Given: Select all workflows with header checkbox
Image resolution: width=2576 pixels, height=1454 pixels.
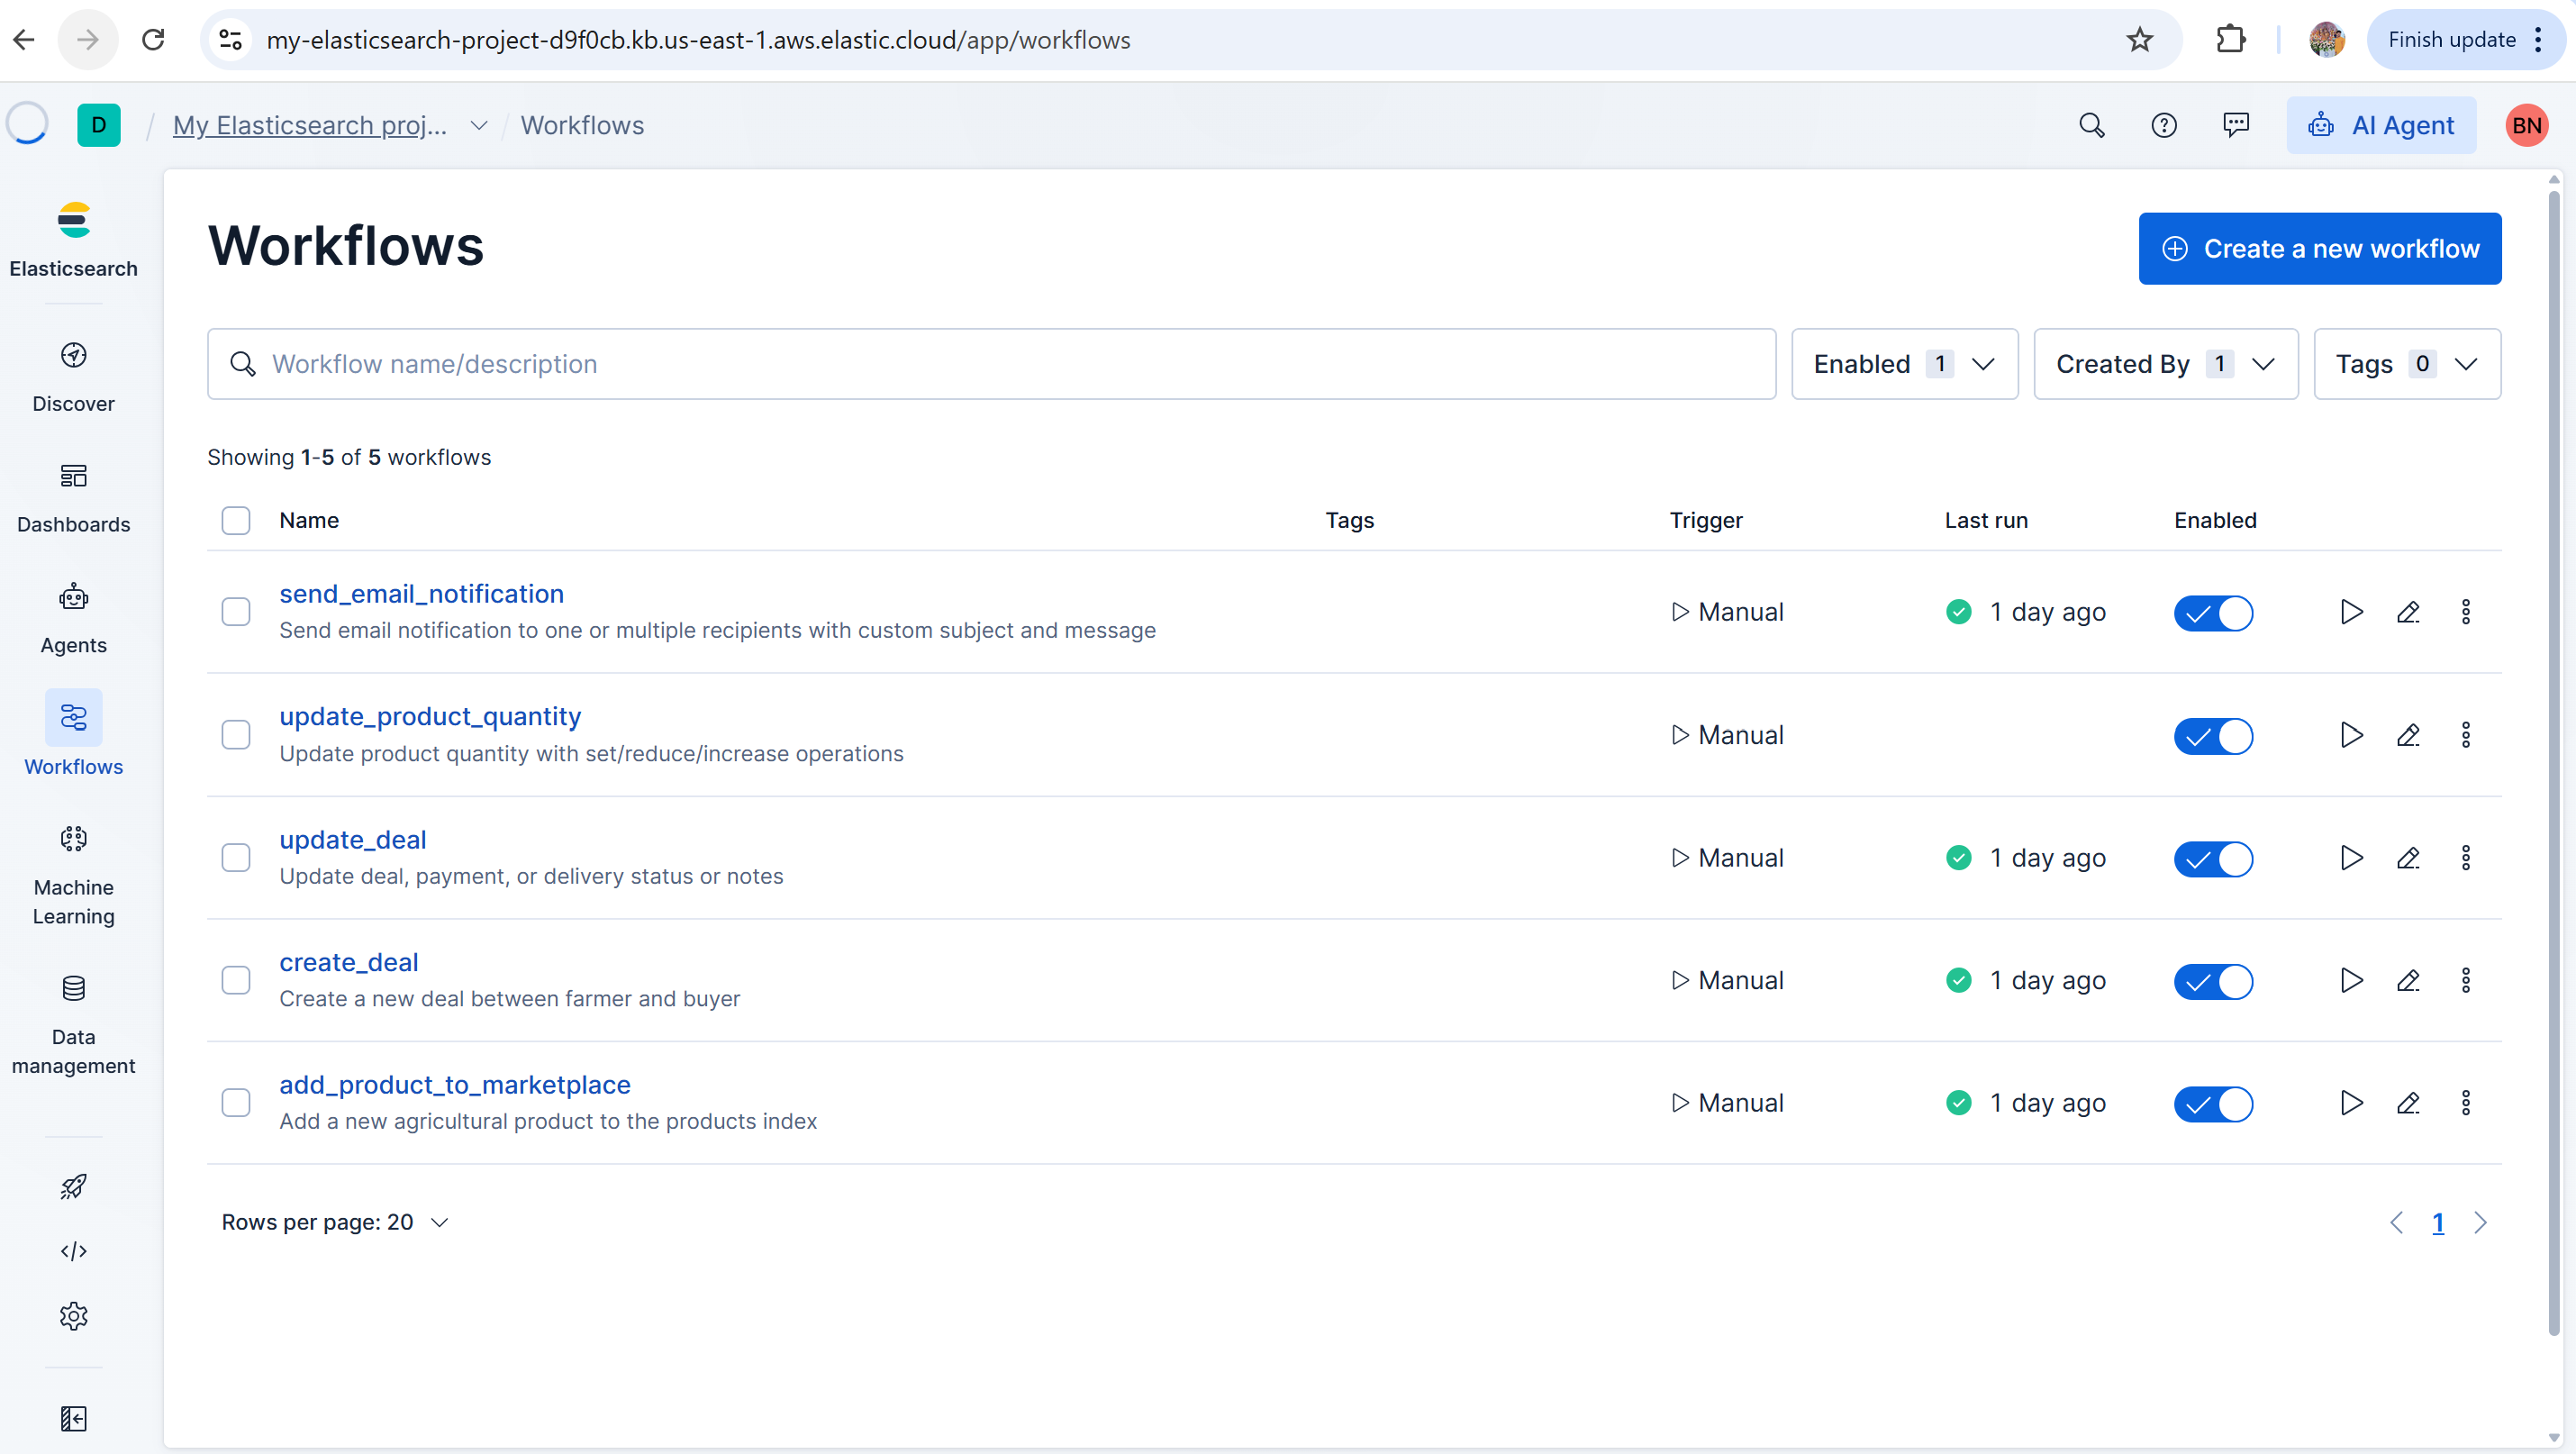Looking at the screenshot, I should (x=236, y=520).
